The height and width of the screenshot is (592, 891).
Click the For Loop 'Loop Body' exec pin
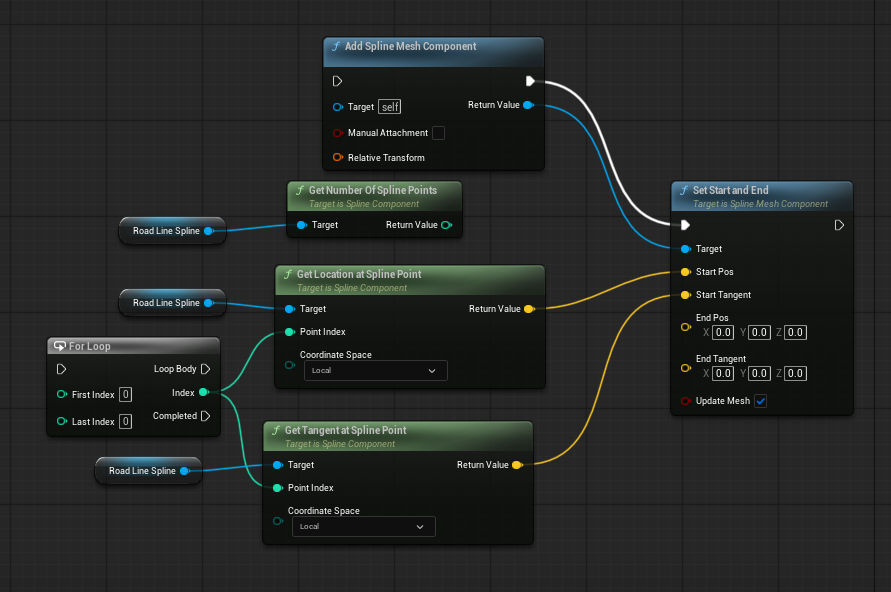[205, 369]
